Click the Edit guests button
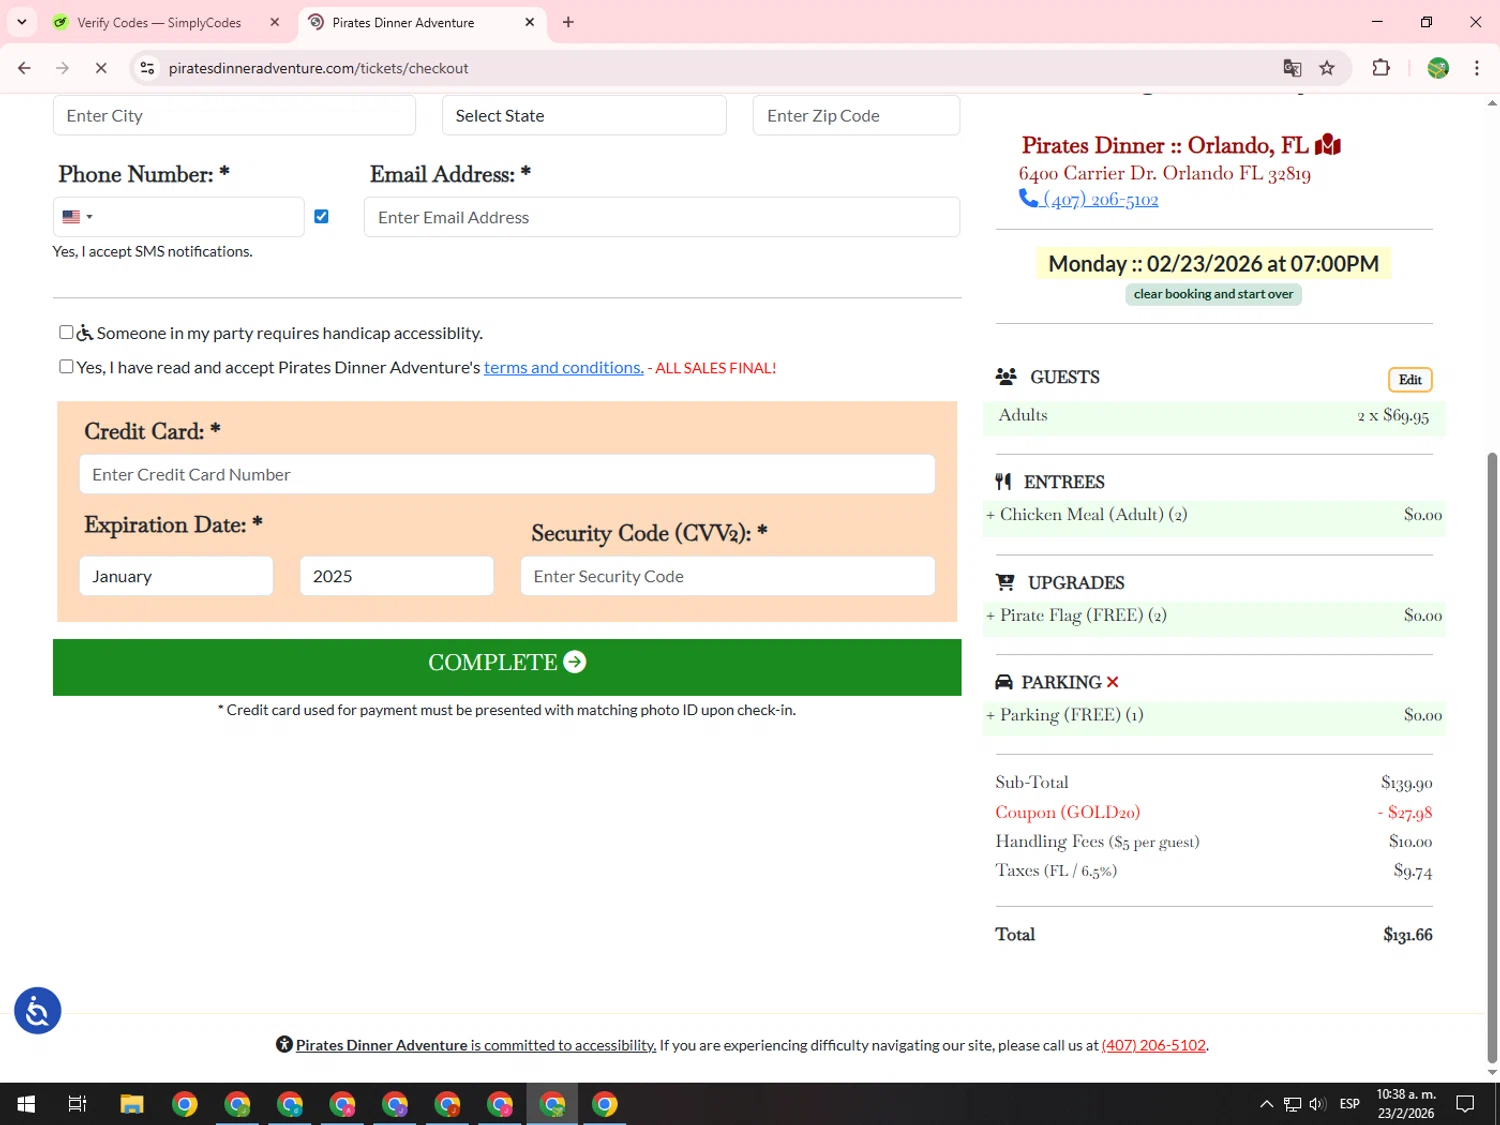This screenshot has height=1125, width=1500. pyautogui.click(x=1410, y=380)
